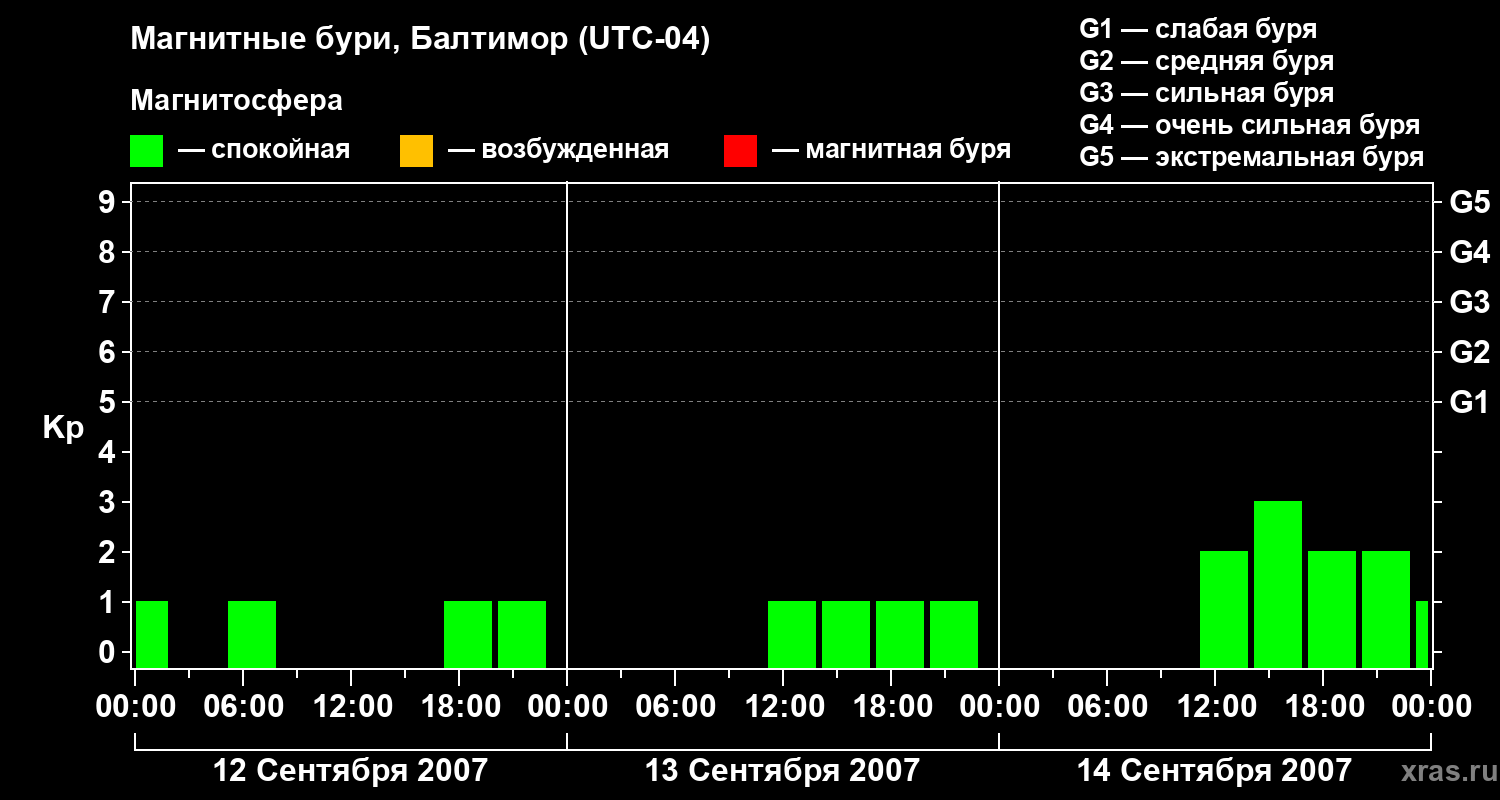Click the '12:00' label above '13 Сентября 2007'
This screenshot has width=1500, height=800.
coord(783,707)
